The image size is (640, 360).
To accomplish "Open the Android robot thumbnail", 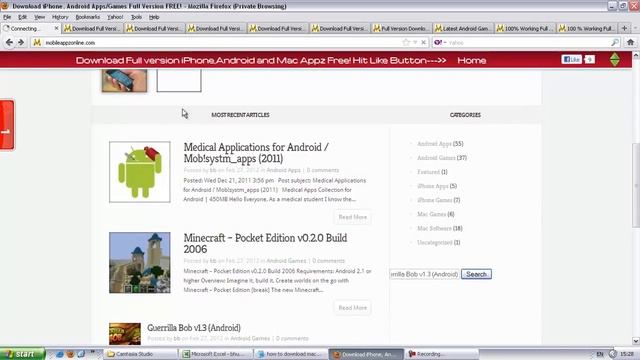I will [x=140, y=172].
